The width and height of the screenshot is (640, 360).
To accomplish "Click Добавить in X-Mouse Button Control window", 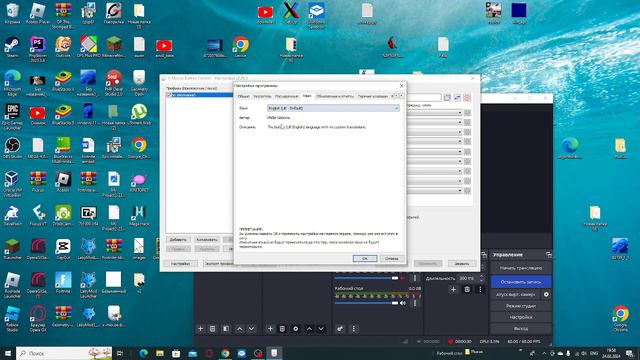I will (x=178, y=240).
